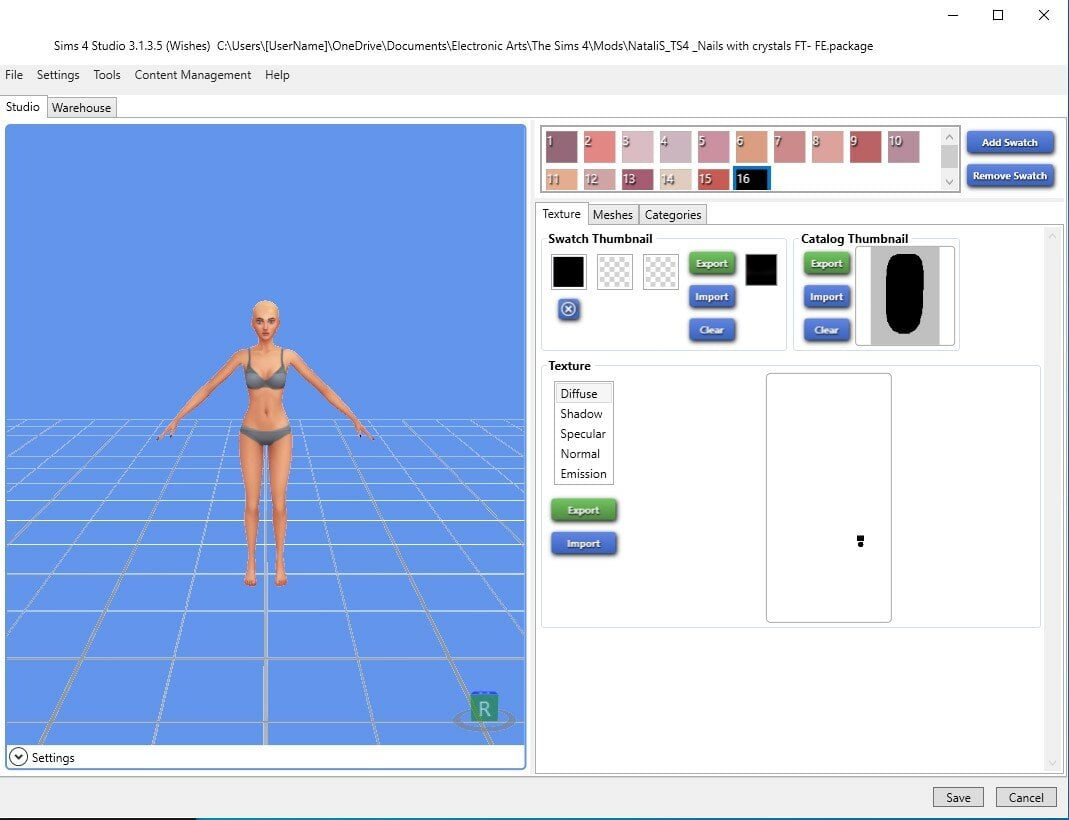This screenshot has width=1069, height=820.
Task: Select swatch 3
Action: (x=637, y=147)
